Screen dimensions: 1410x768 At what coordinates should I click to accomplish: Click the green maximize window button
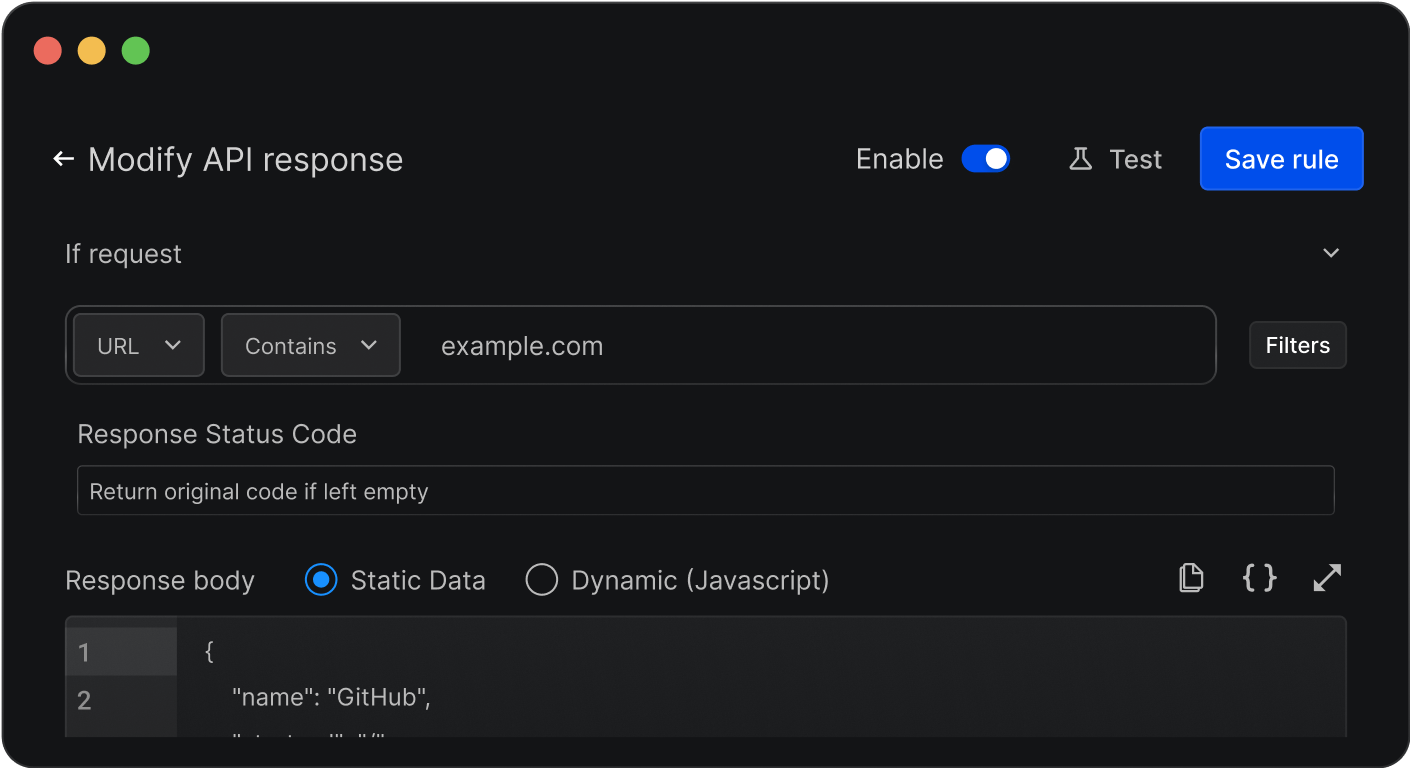click(136, 51)
